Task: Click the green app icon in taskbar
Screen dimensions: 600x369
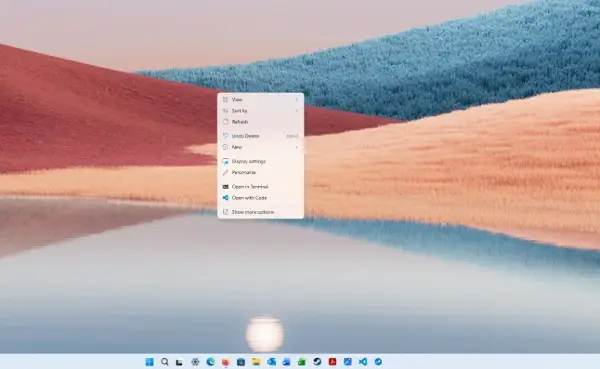Action: [x=302, y=362]
